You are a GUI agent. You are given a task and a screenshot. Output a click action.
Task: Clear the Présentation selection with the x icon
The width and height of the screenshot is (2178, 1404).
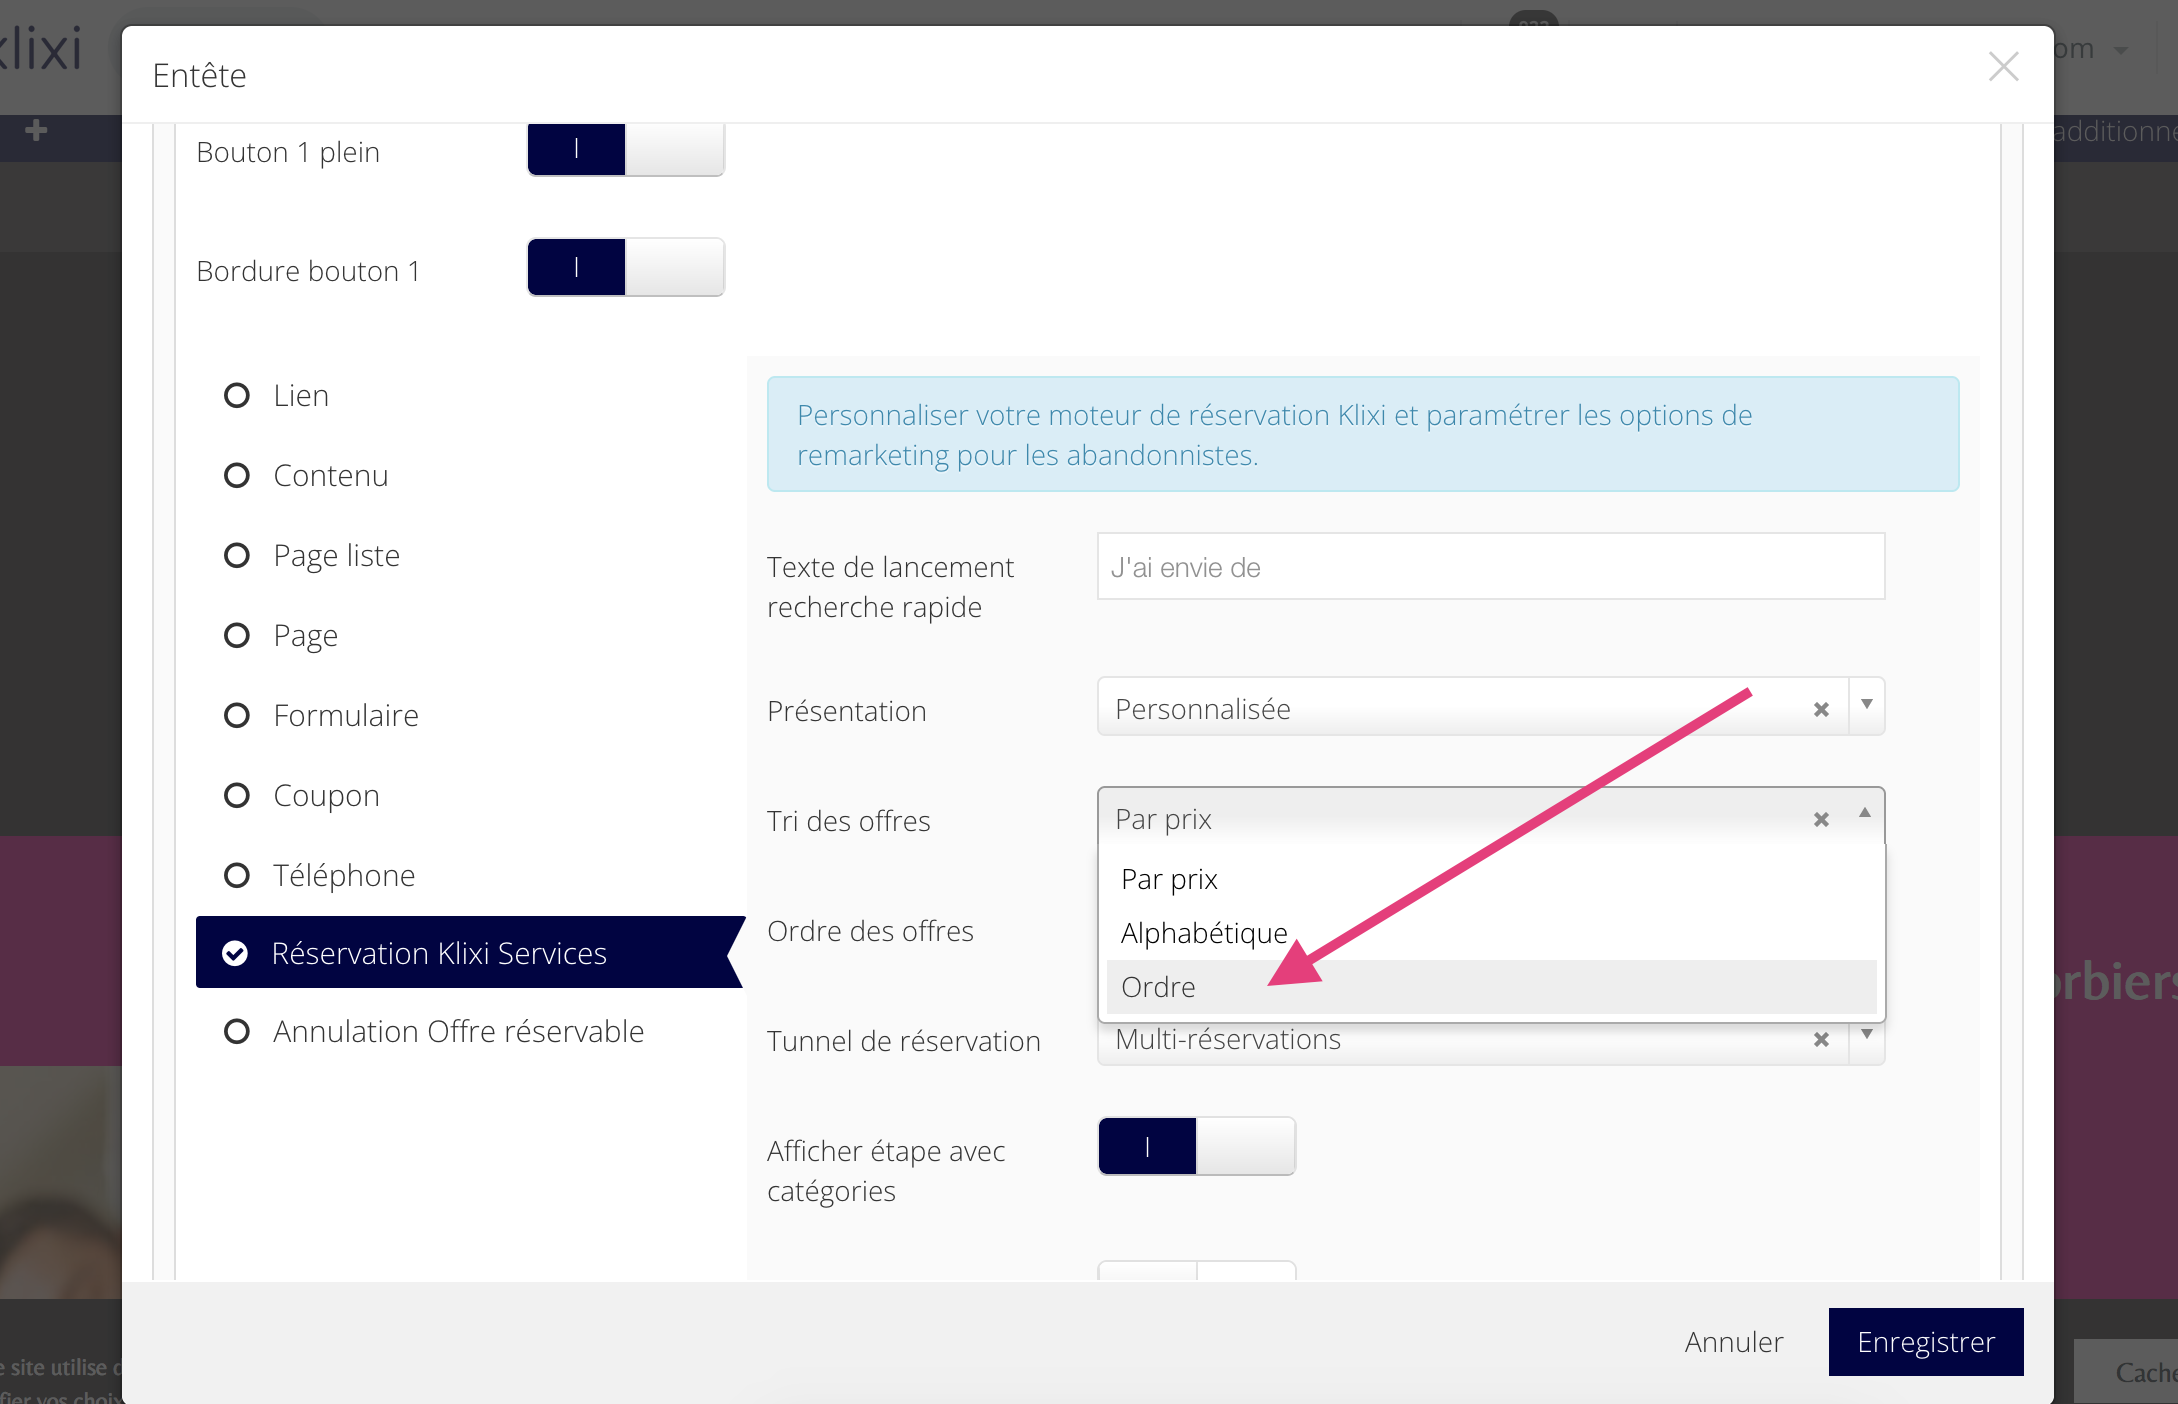coord(1821,709)
